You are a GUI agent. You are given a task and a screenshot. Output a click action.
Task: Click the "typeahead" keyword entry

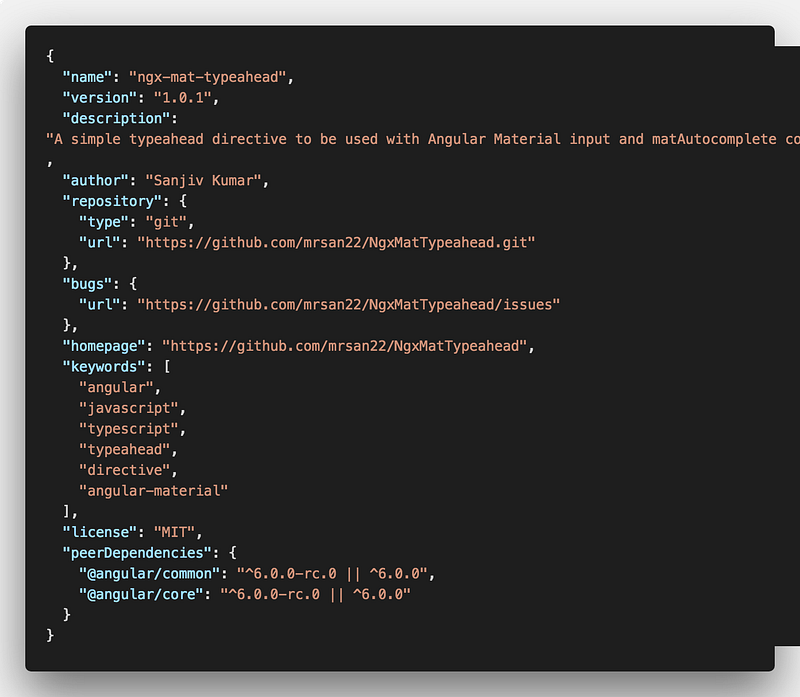point(125,449)
